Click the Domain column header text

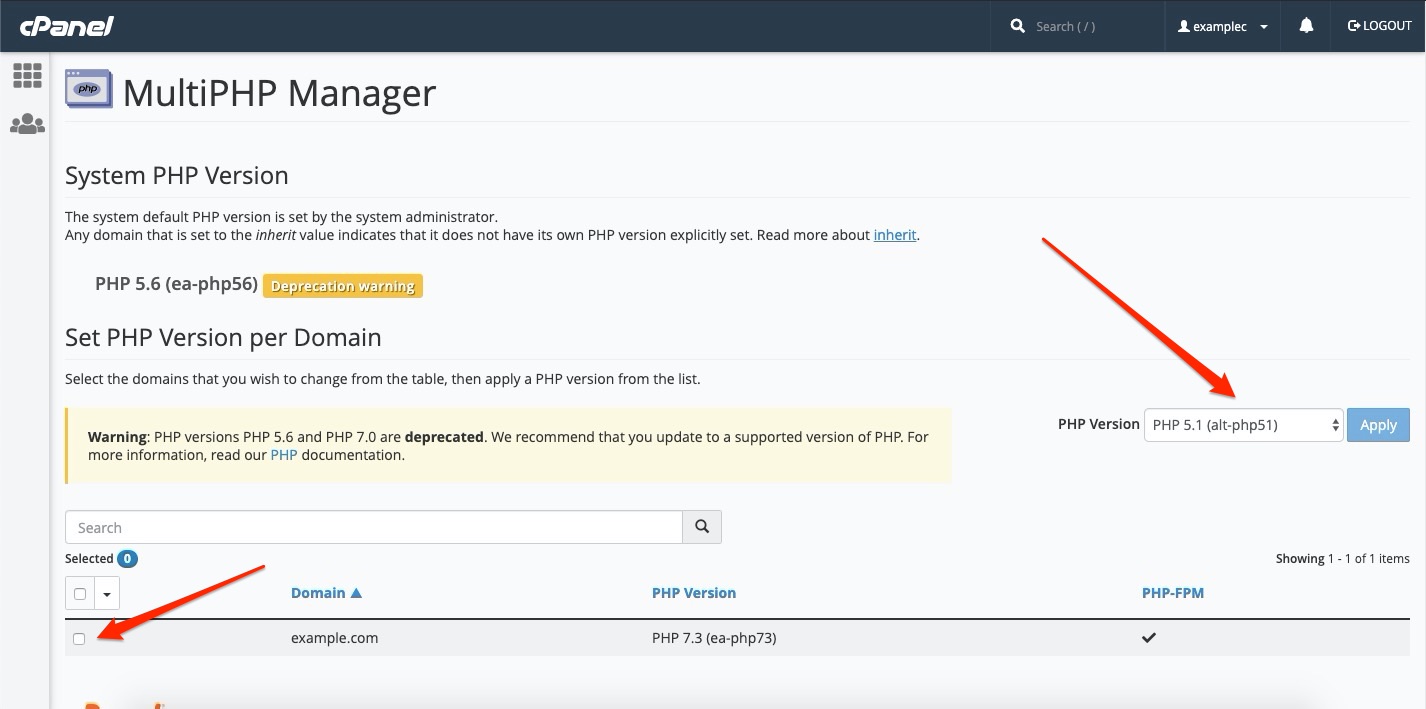pyautogui.click(x=318, y=593)
